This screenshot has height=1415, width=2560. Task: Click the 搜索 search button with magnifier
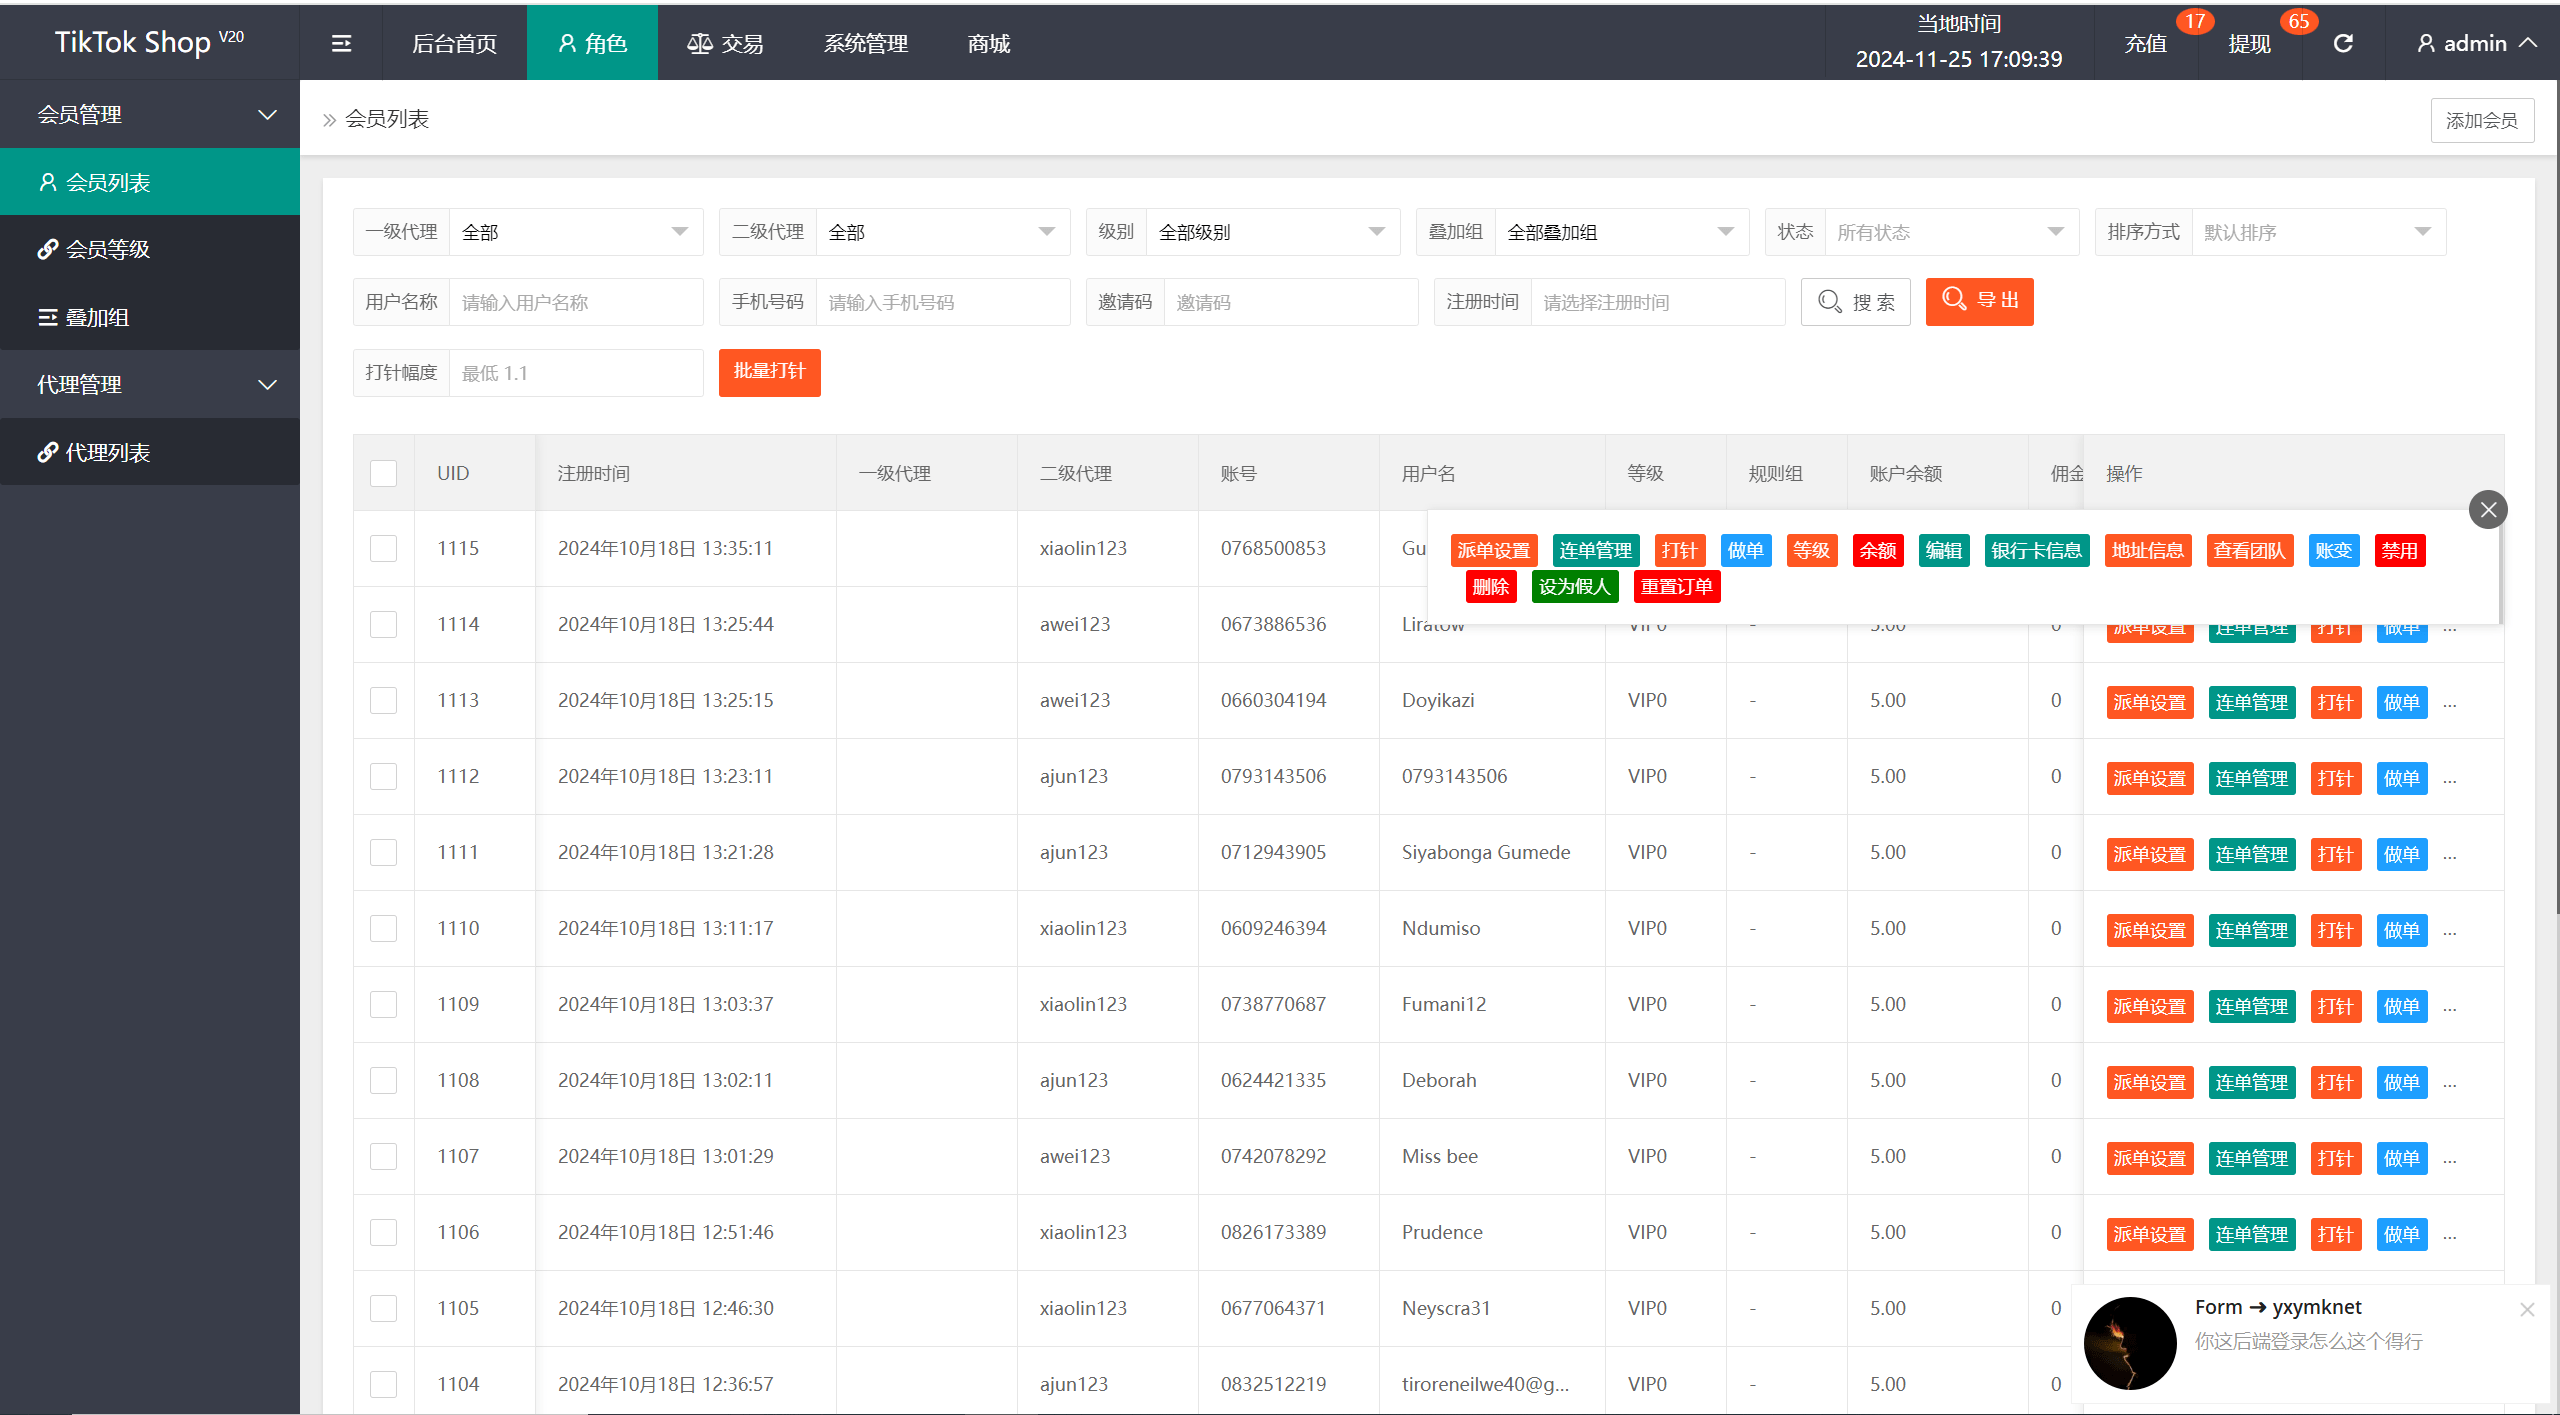(x=1855, y=302)
